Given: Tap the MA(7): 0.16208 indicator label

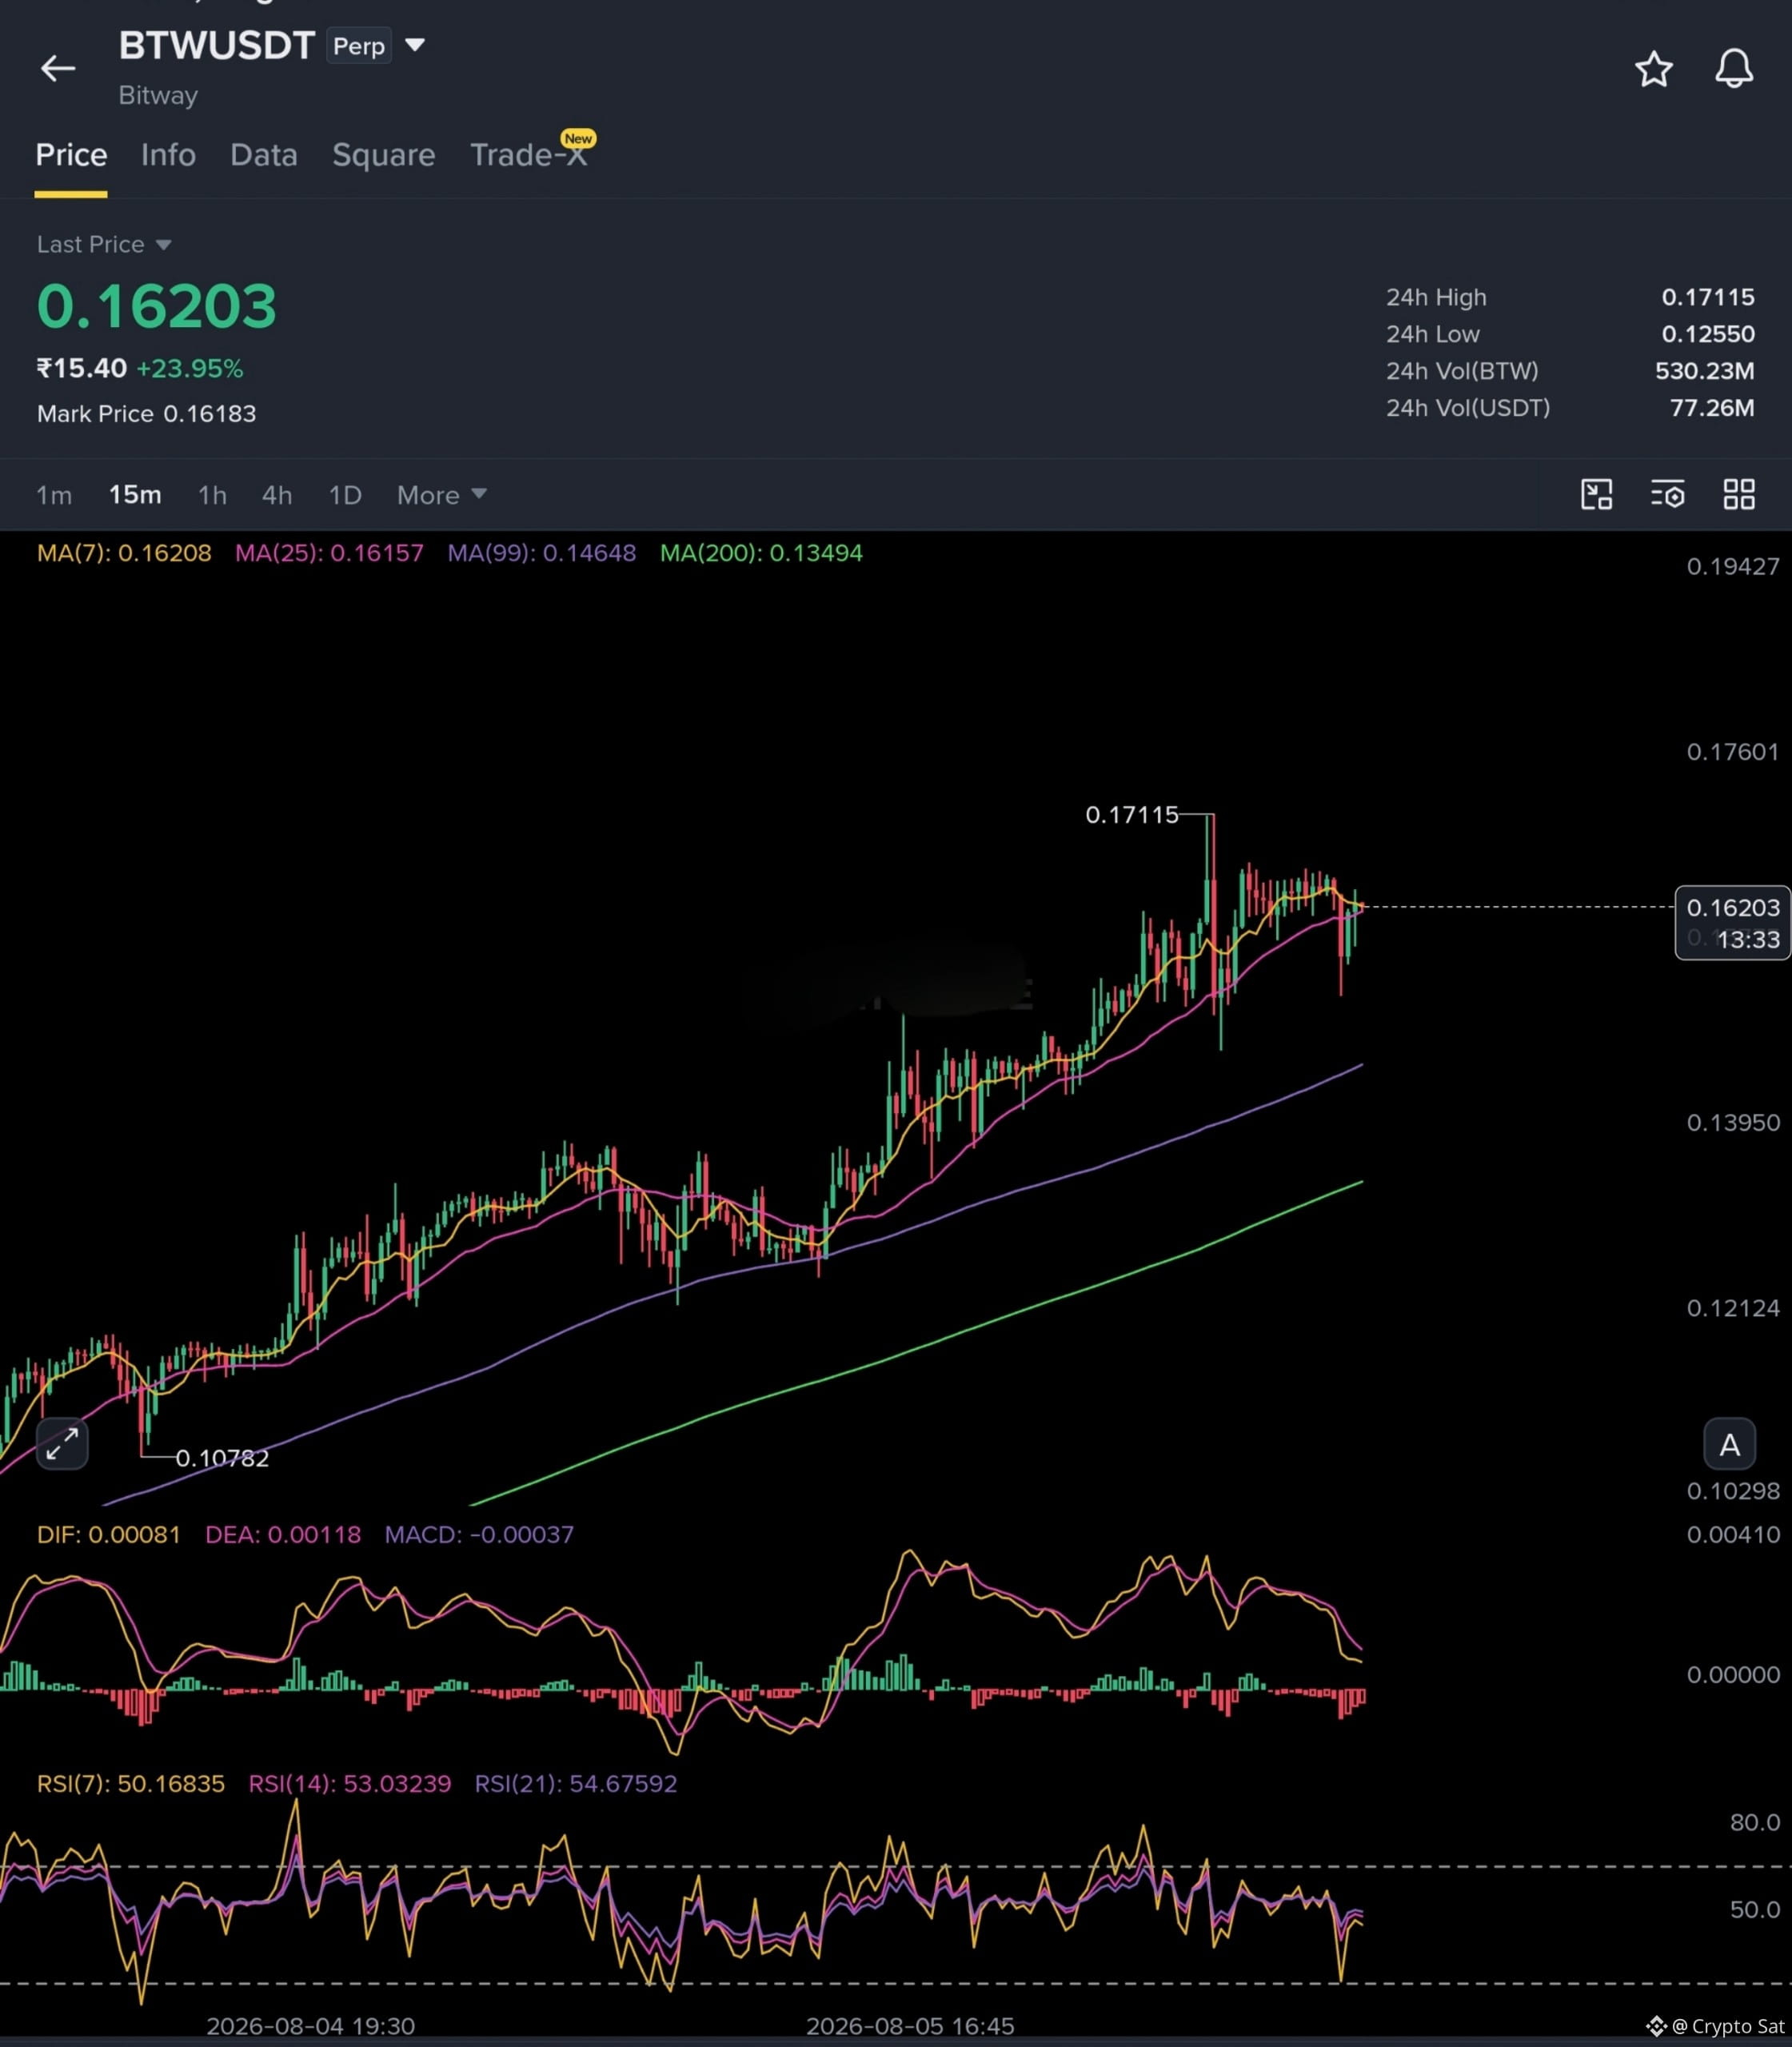Looking at the screenshot, I should tap(124, 553).
